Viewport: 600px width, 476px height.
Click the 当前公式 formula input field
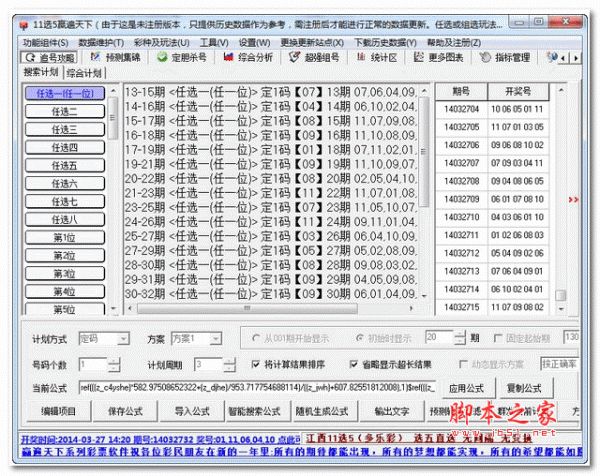click(257, 388)
